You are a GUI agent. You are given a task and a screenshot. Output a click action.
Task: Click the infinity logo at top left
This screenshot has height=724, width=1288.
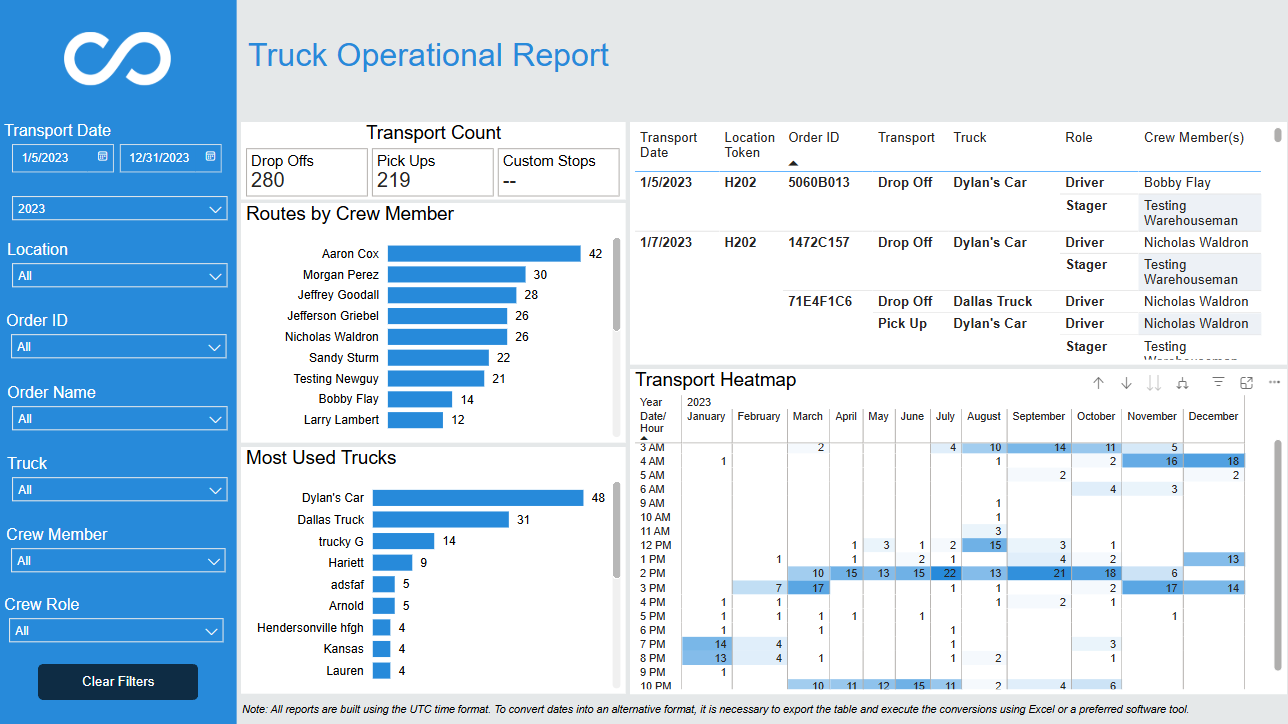(118, 57)
